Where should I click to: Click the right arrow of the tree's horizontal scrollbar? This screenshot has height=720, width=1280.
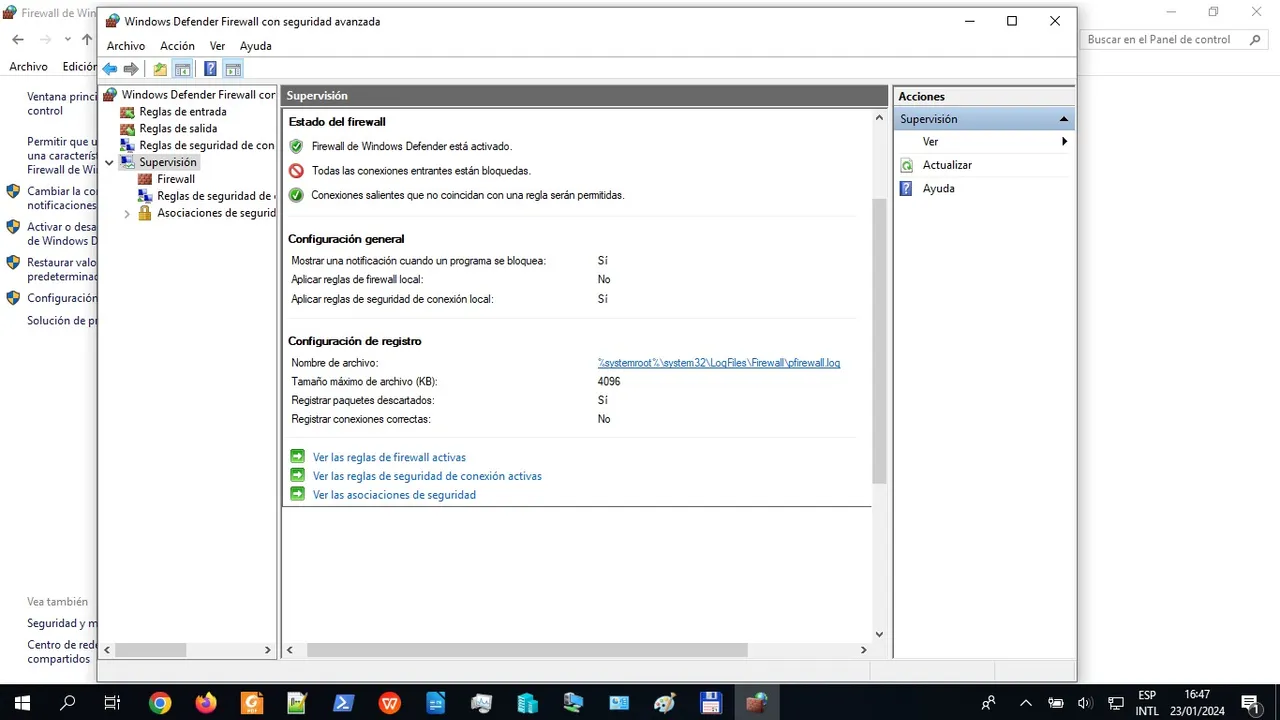pos(268,650)
